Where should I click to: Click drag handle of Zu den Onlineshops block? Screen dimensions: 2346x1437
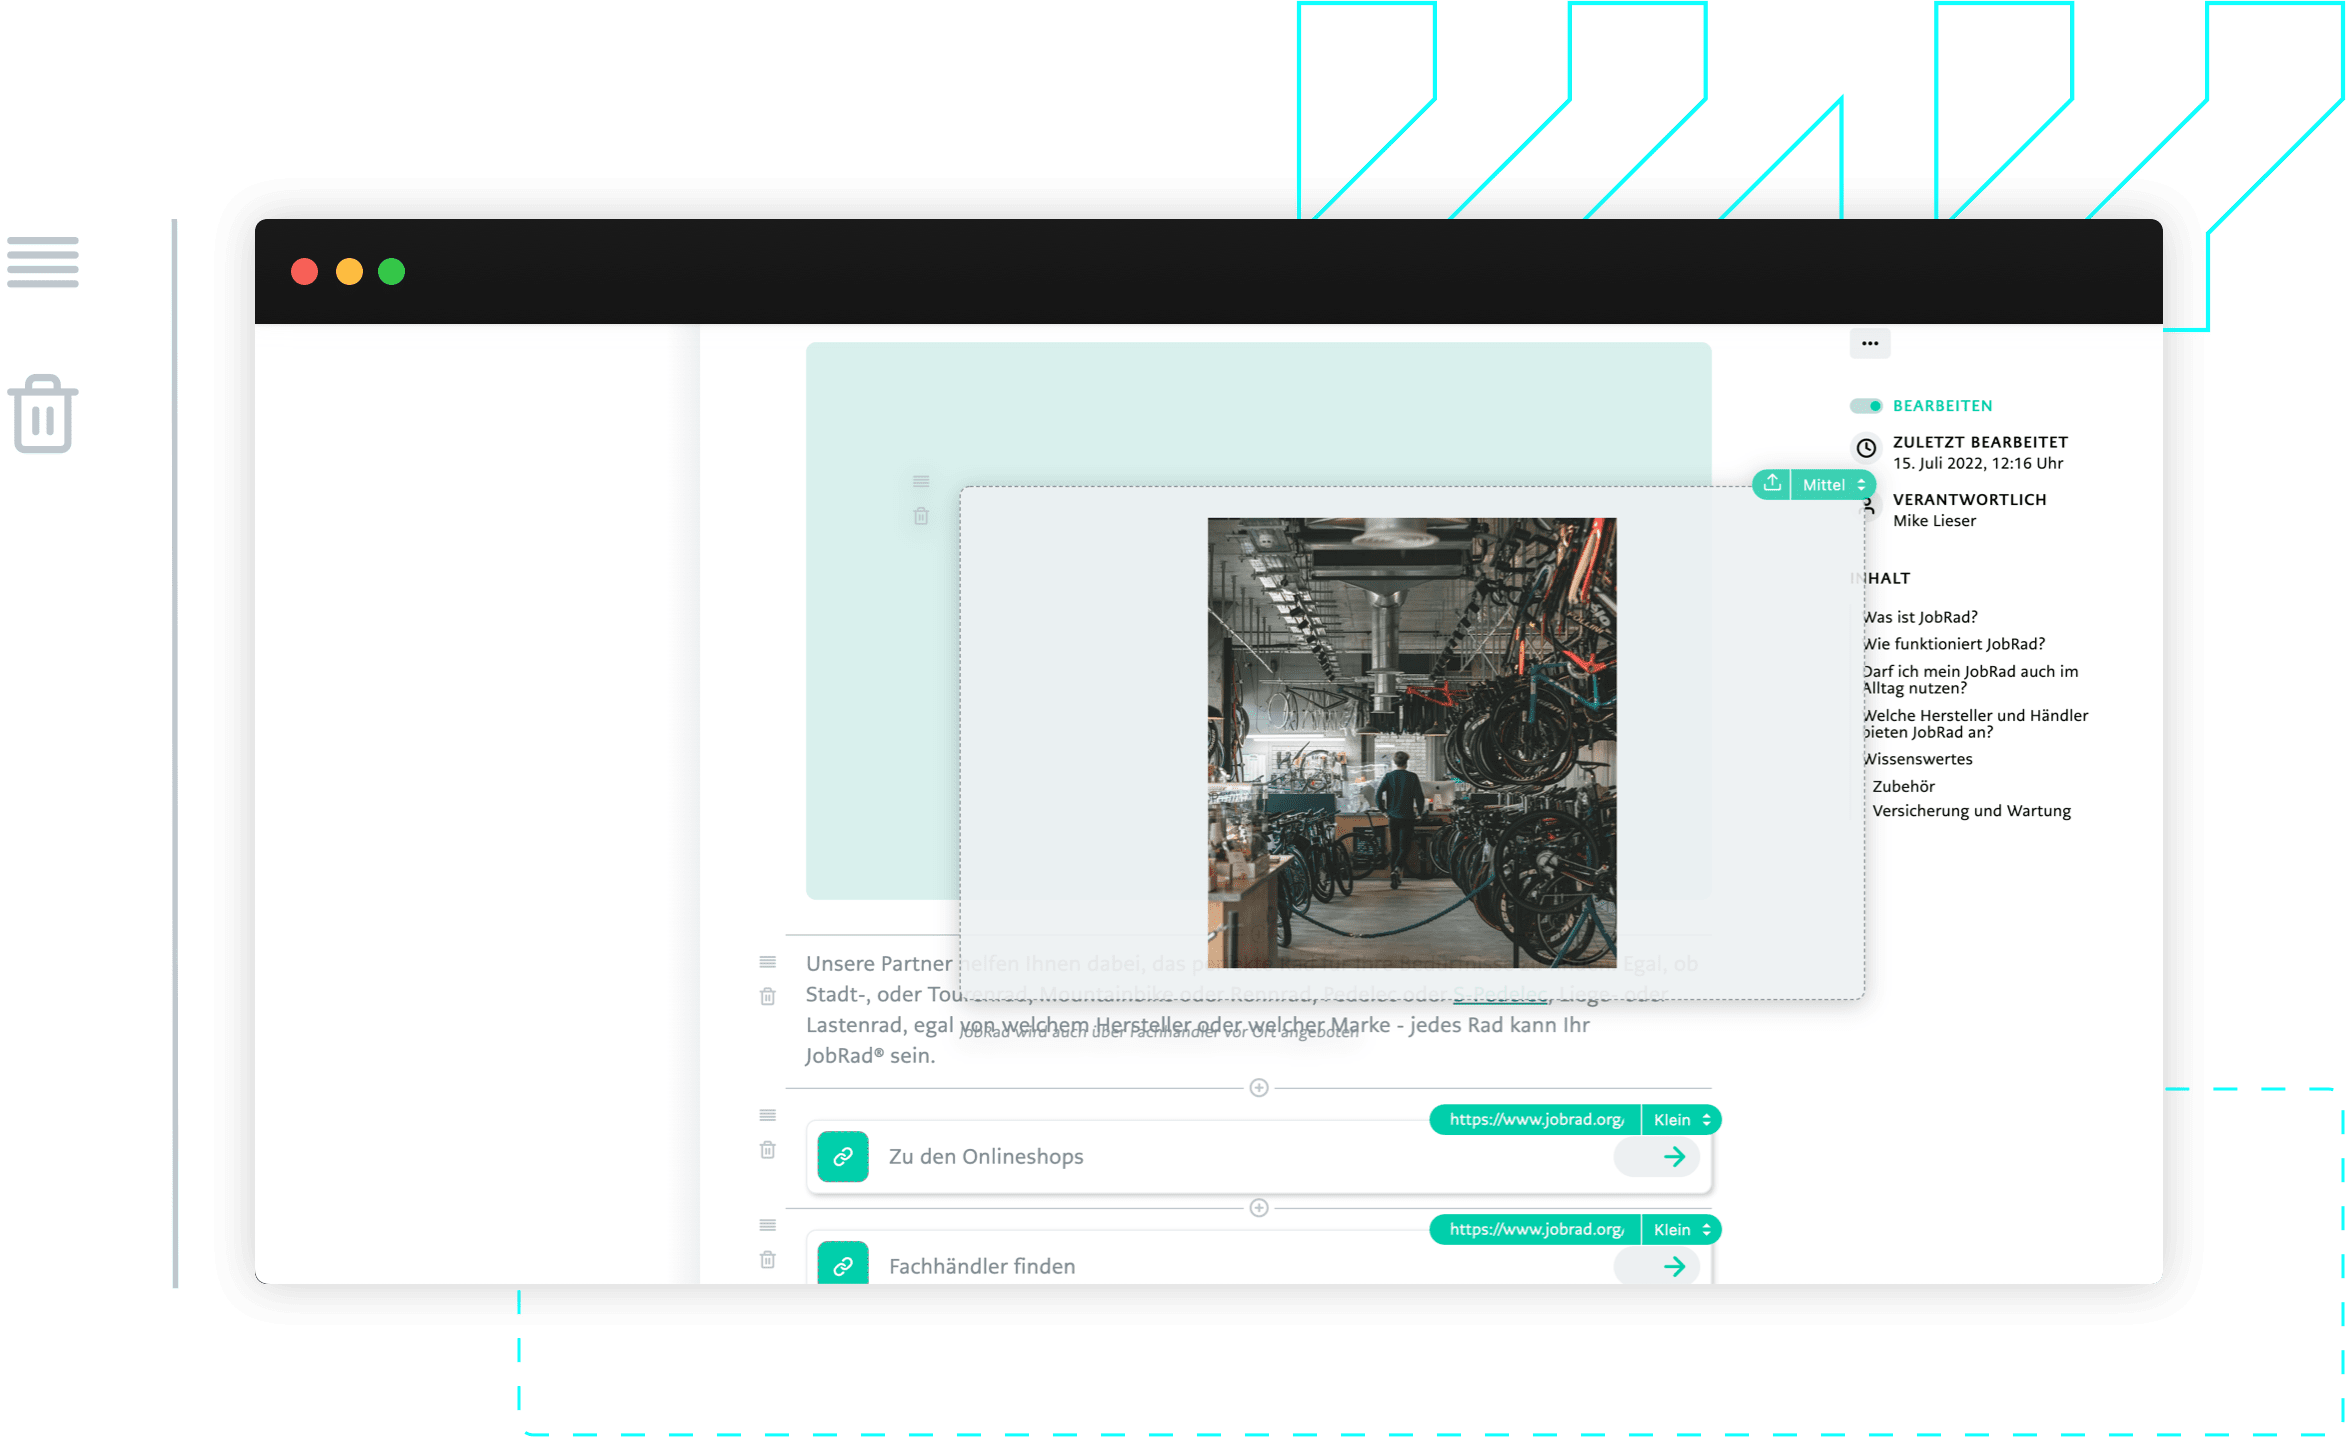[767, 1115]
